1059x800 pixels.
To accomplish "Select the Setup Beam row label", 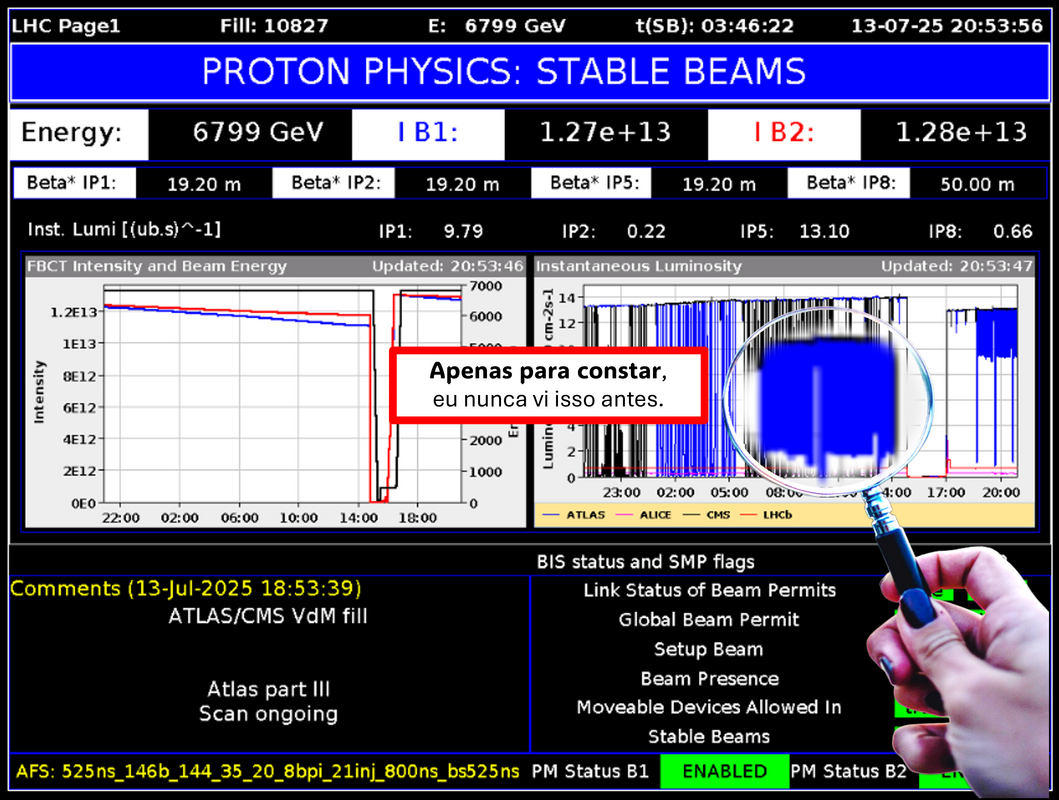I will [709, 649].
